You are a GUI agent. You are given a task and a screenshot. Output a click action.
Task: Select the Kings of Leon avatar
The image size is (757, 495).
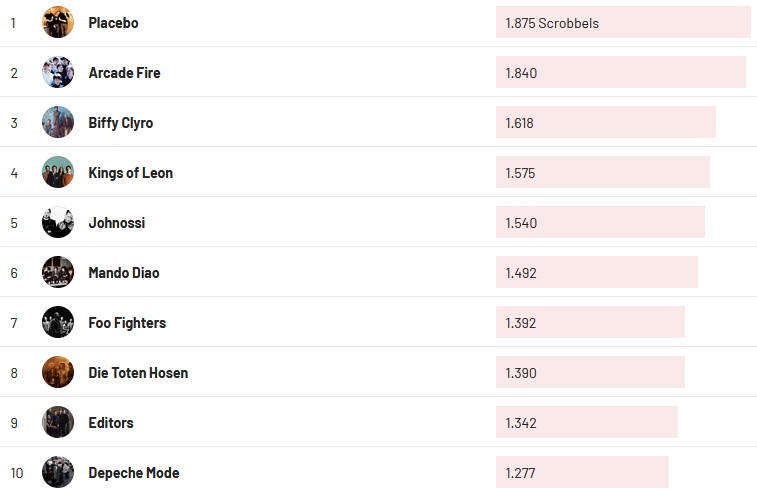coord(58,172)
